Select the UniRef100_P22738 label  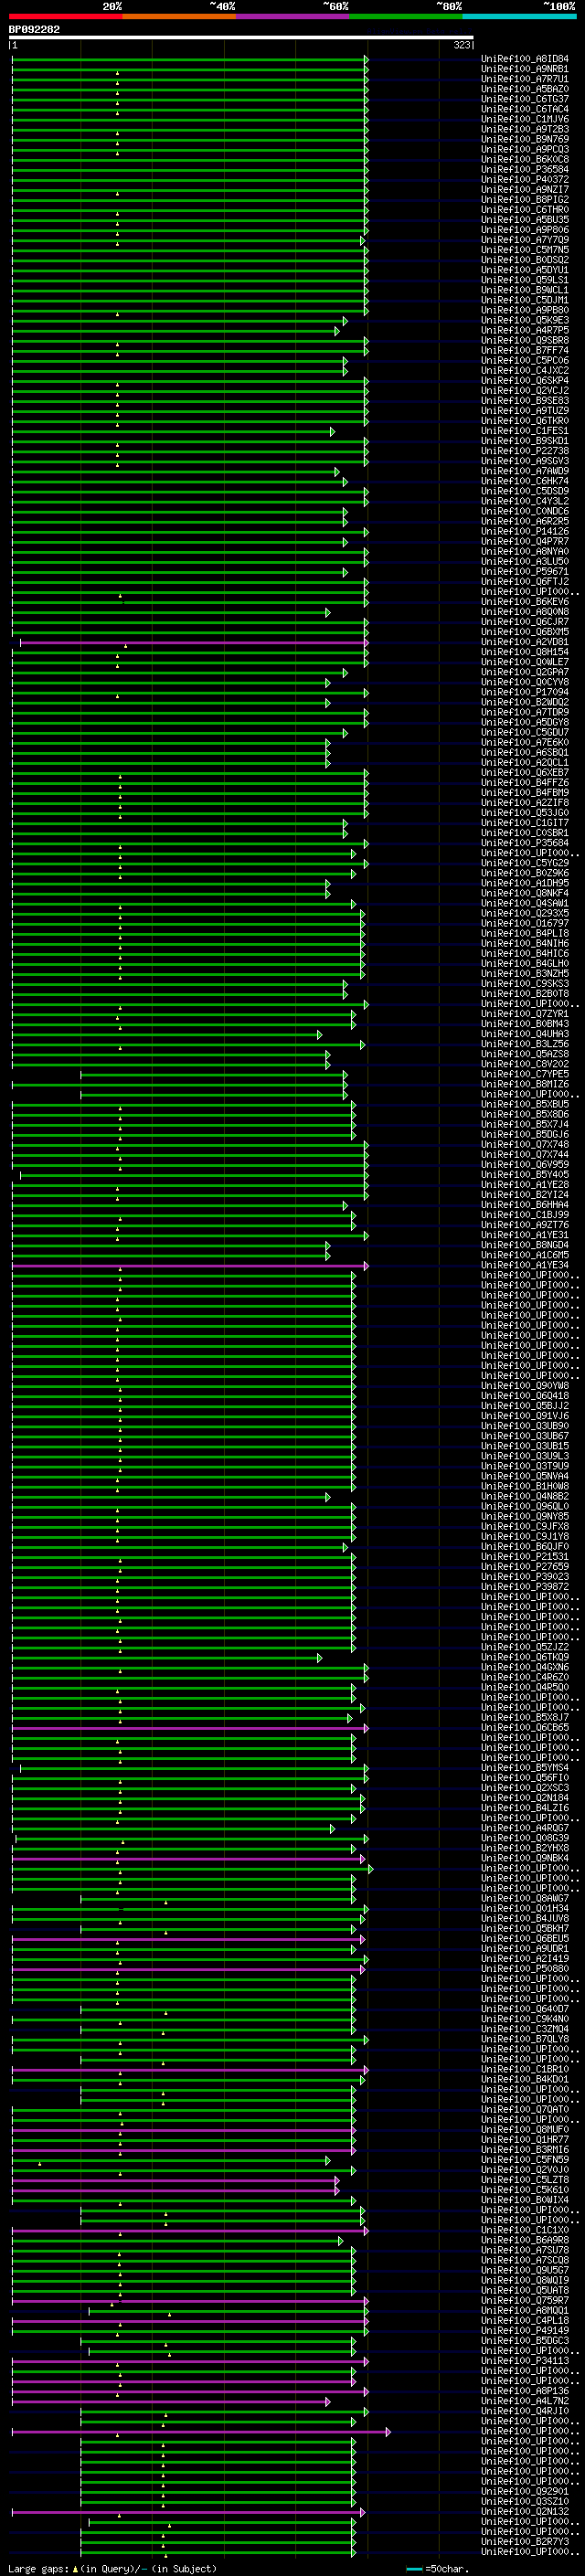click(x=525, y=452)
